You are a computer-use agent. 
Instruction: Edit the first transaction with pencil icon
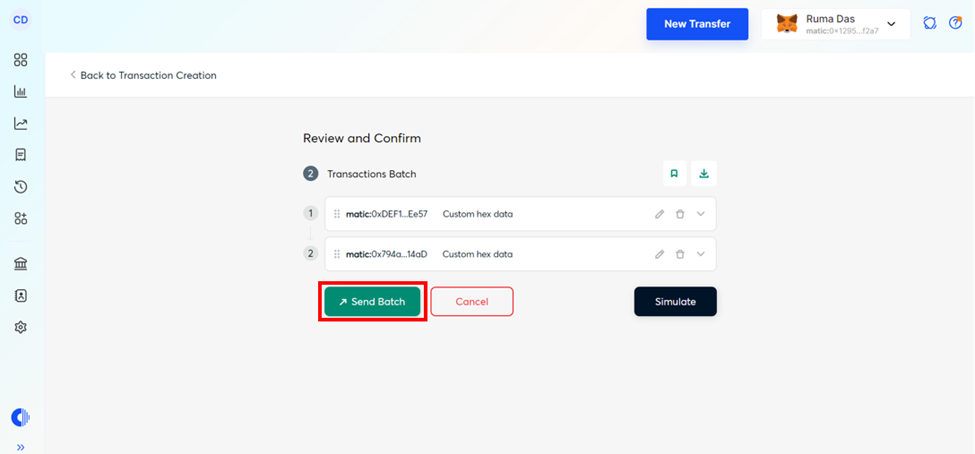[x=660, y=214]
